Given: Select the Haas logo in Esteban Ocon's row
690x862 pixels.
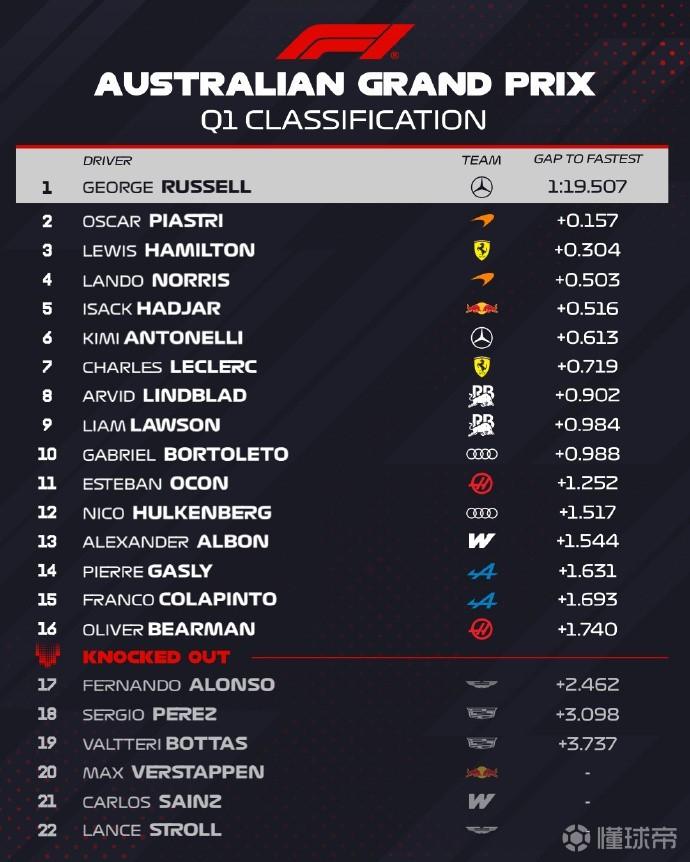Looking at the screenshot, I should (x=481, y=484).
